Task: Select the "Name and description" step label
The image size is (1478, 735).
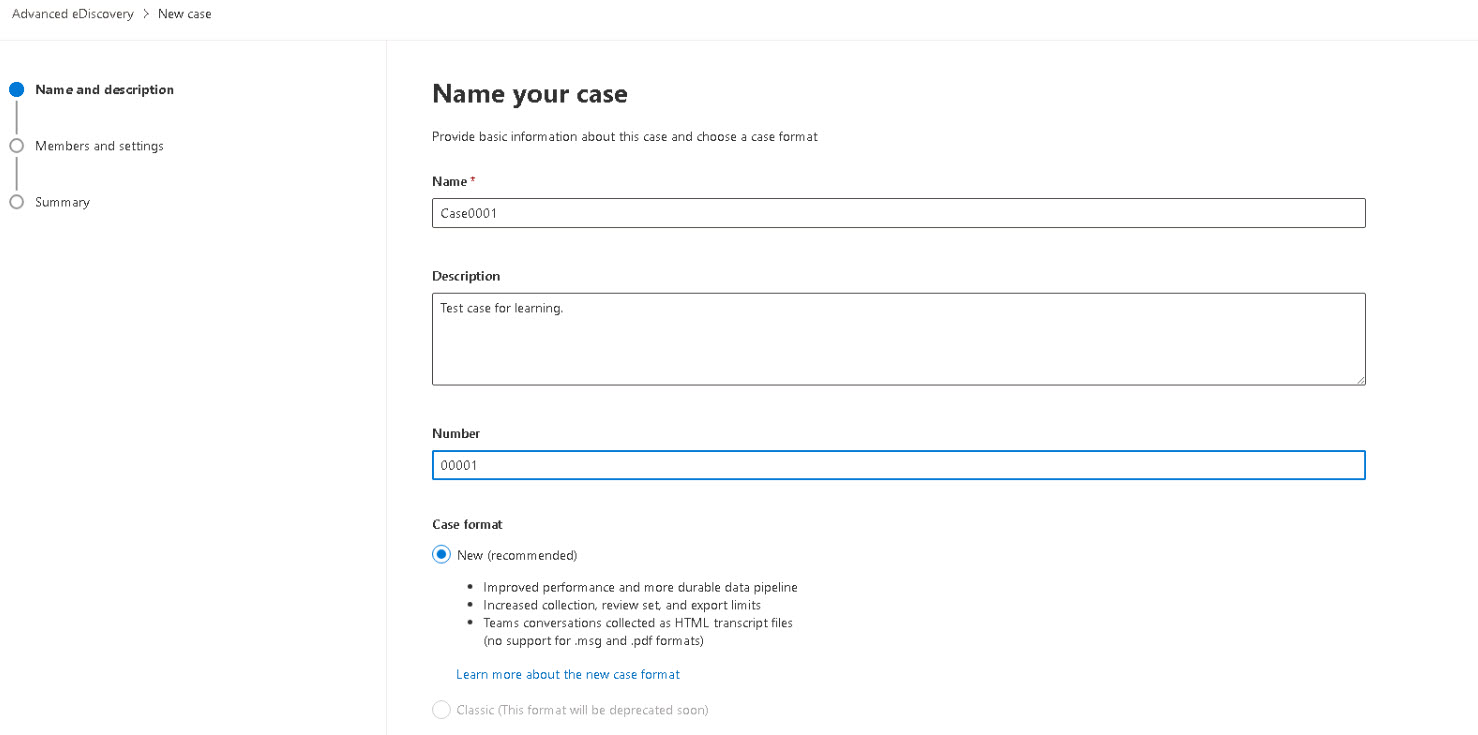Action: [x=104, y=89]
